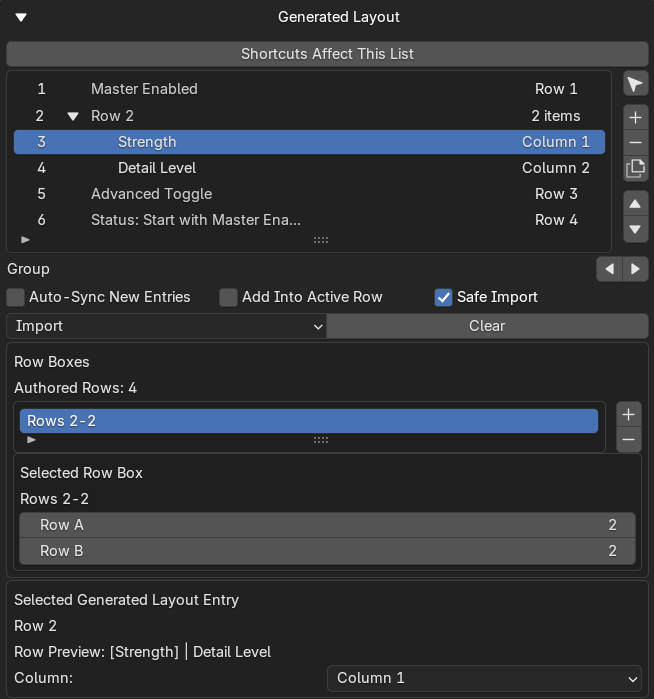
Task: Open the Column 1 dropdown
Action: [x=485, y=678]
